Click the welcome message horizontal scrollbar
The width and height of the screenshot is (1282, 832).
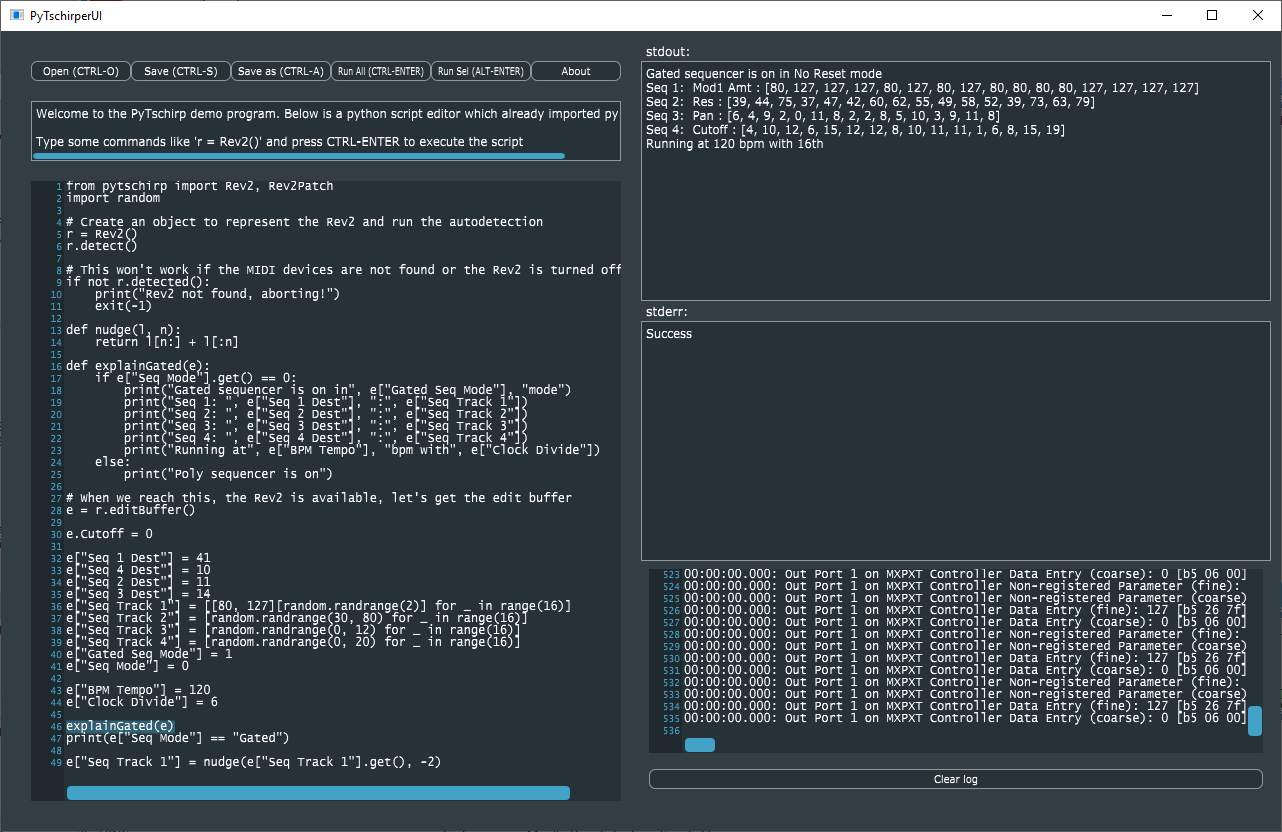(300, 156)
